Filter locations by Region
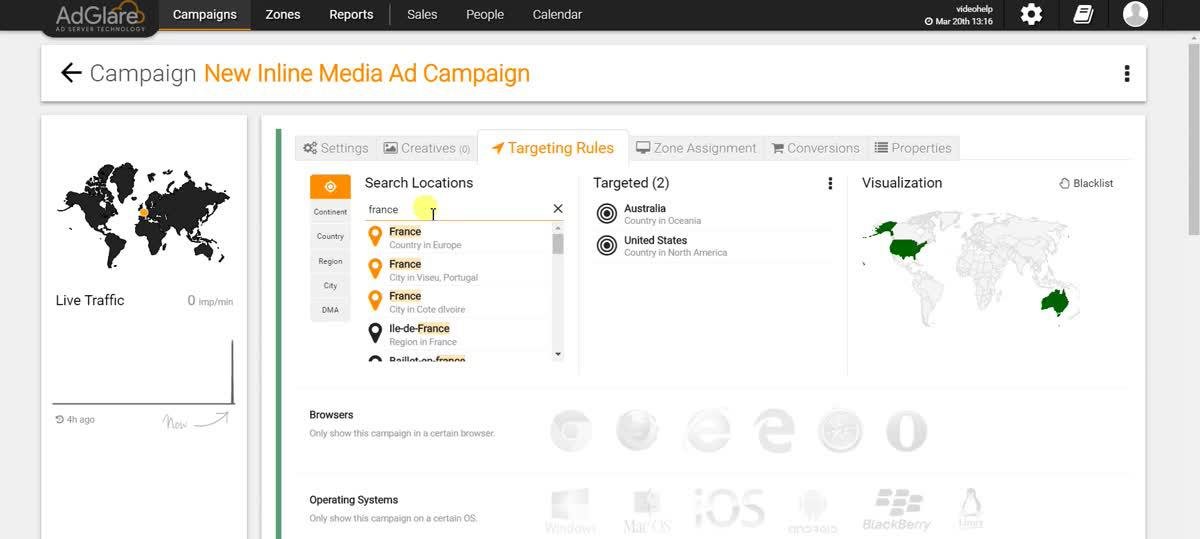 330,261
